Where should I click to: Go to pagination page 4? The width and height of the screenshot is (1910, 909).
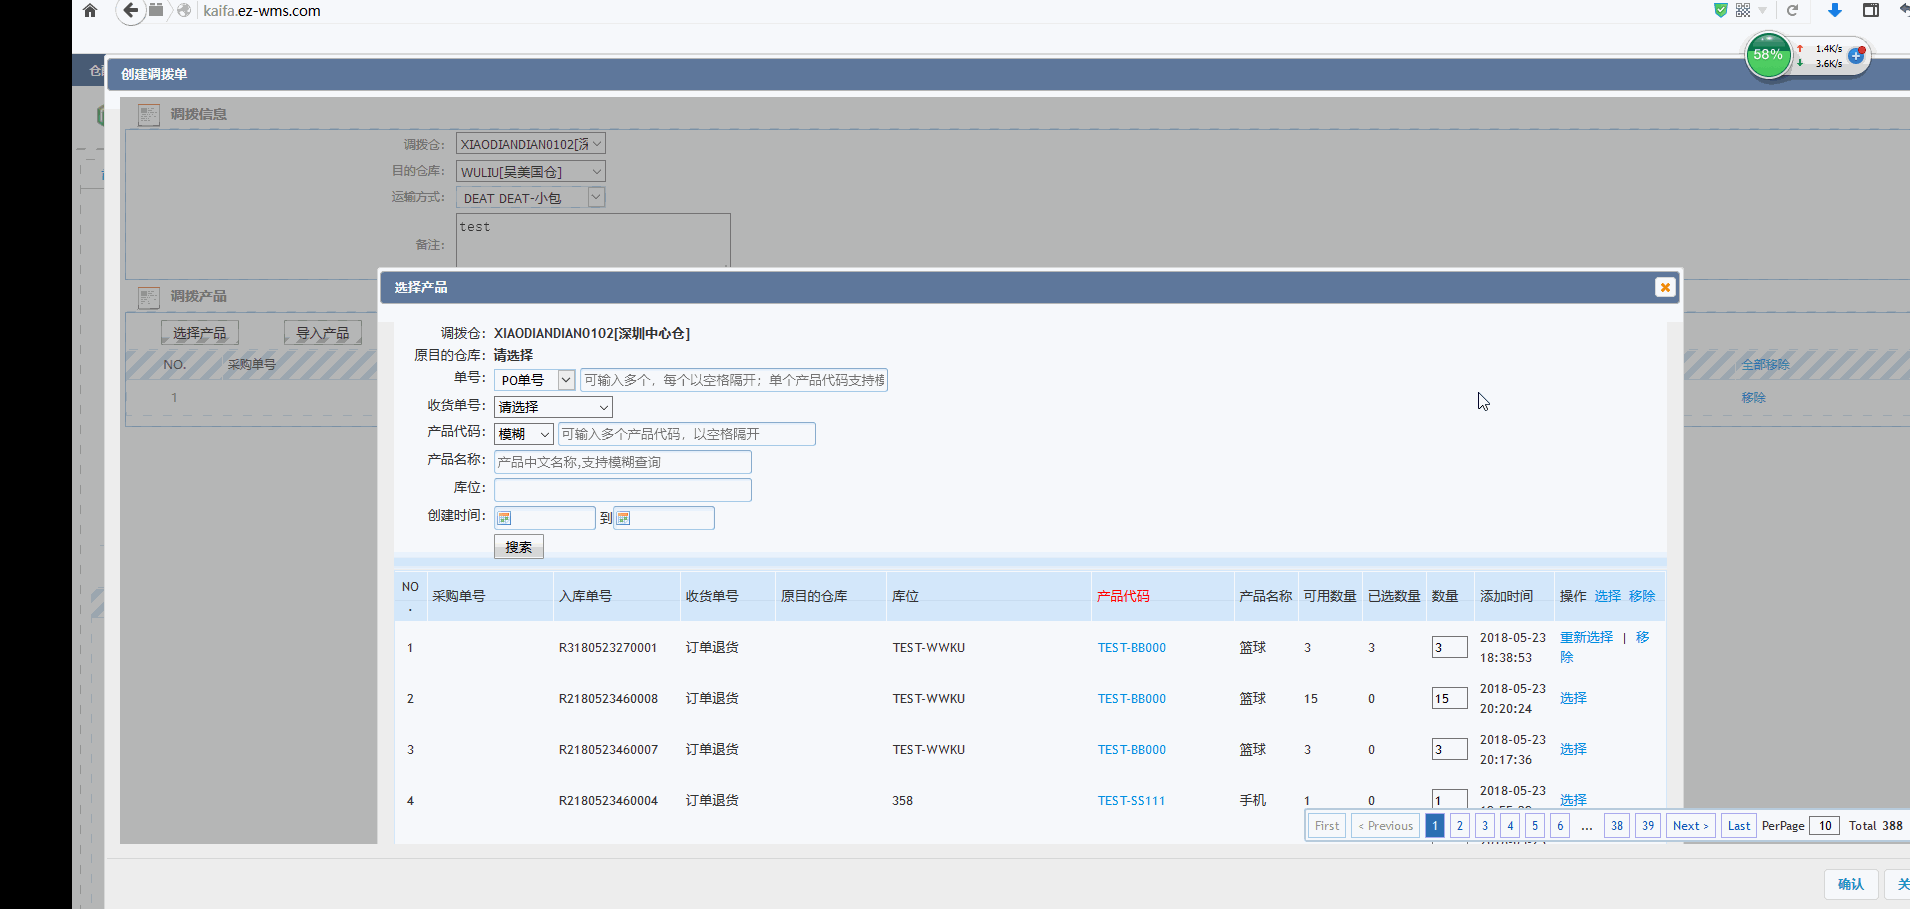[1510, 826]
